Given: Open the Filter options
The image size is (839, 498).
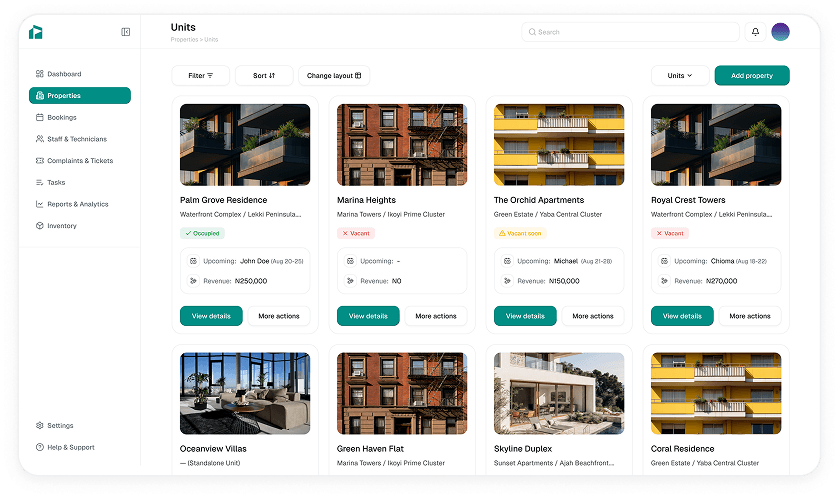Looking at the screenshot, I should point(201,75).
